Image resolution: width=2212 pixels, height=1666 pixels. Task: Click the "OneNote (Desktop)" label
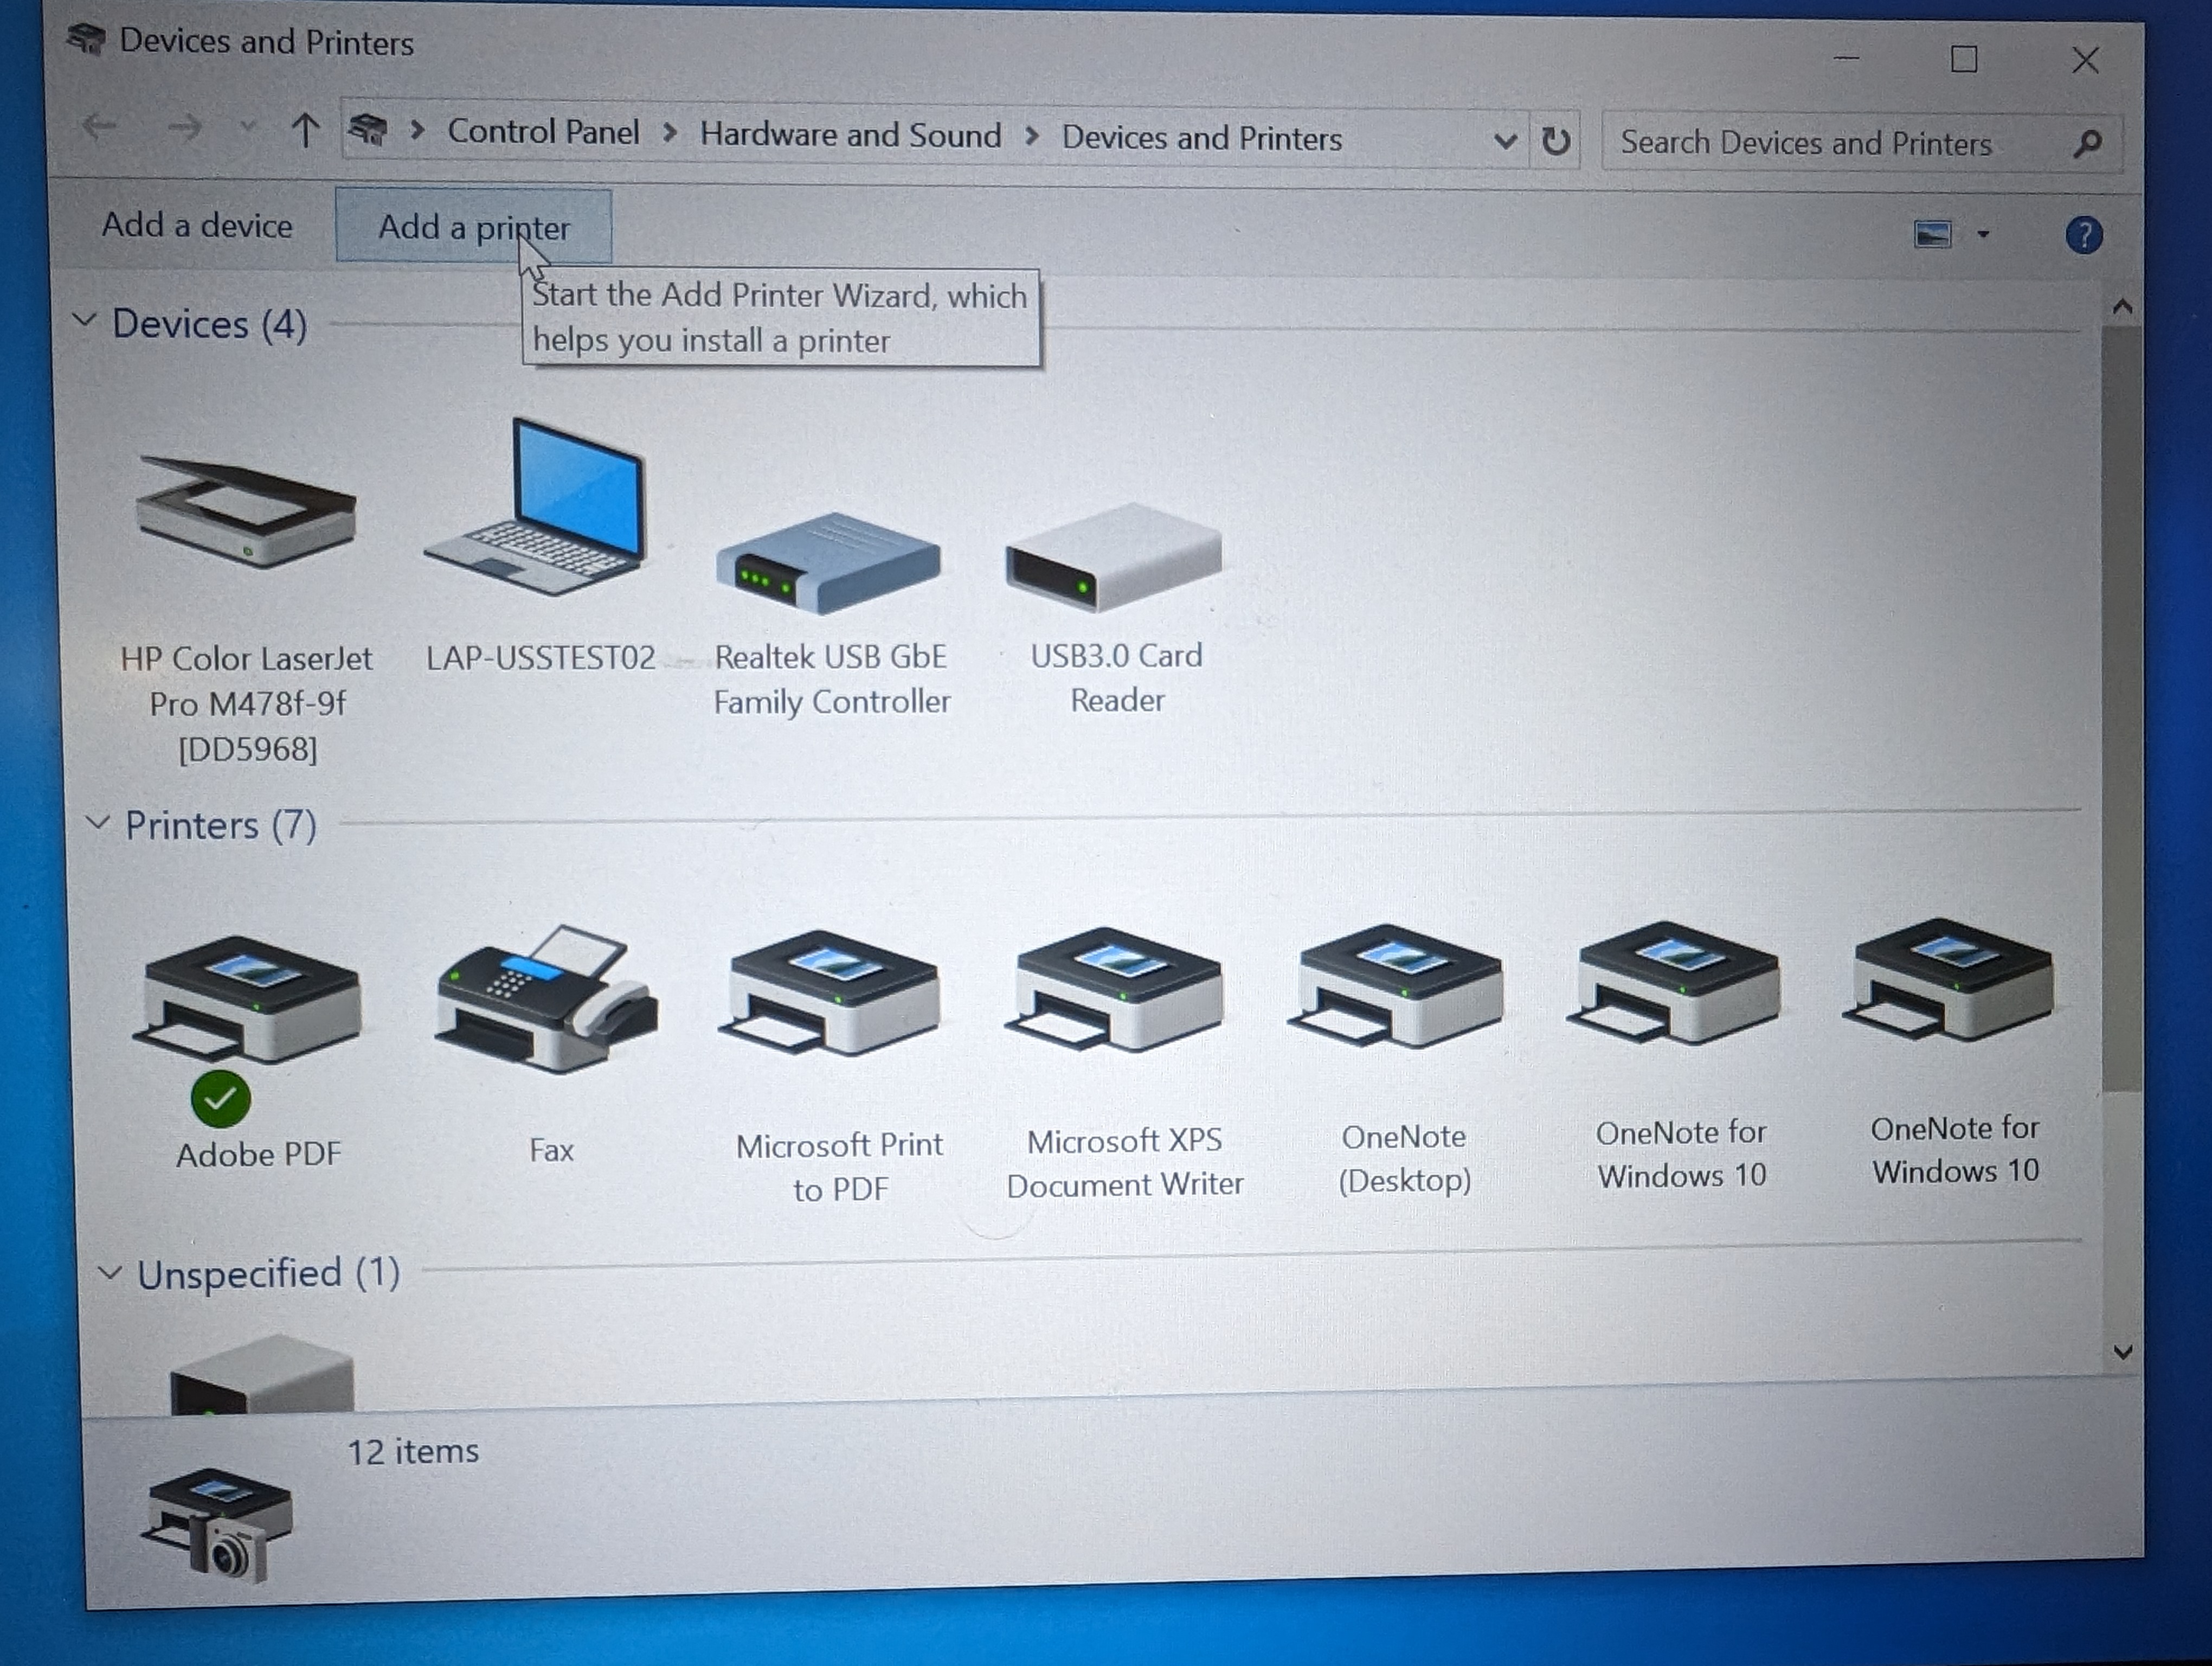(x=1404, y=1158)
